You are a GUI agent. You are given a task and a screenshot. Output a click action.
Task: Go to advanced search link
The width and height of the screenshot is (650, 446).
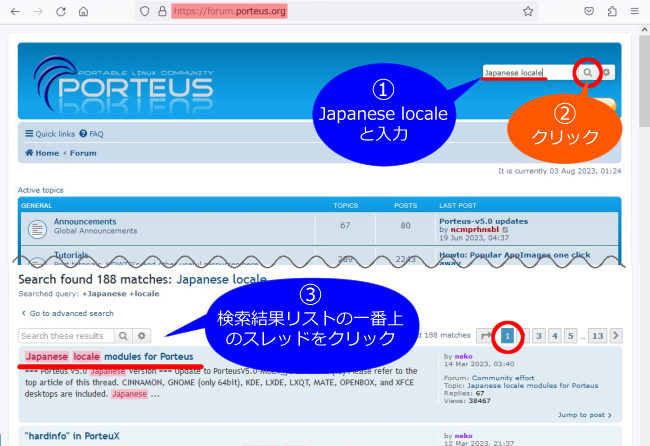pyautogui.click(x=67, y=313)
